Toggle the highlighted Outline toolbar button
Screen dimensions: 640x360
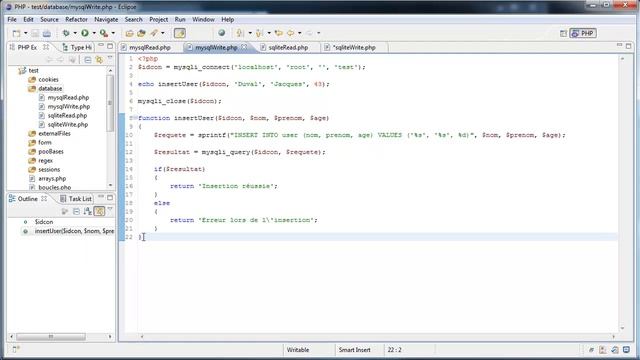(x=99, y=211)
